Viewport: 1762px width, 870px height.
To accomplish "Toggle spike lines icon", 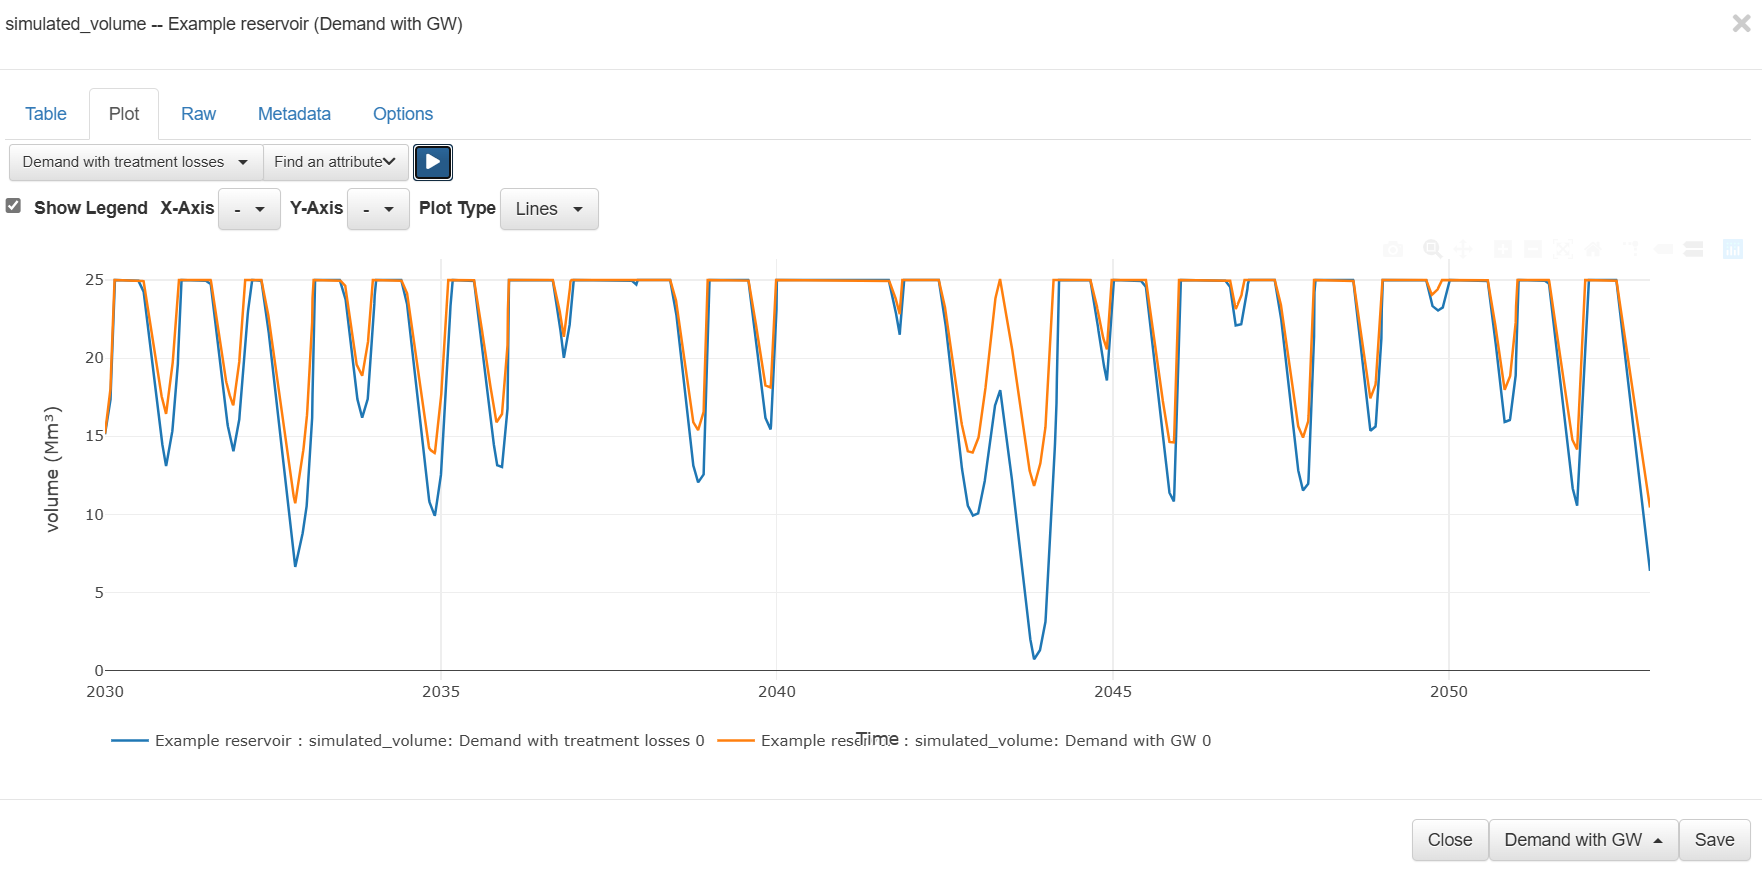I will coord(1631,249).
